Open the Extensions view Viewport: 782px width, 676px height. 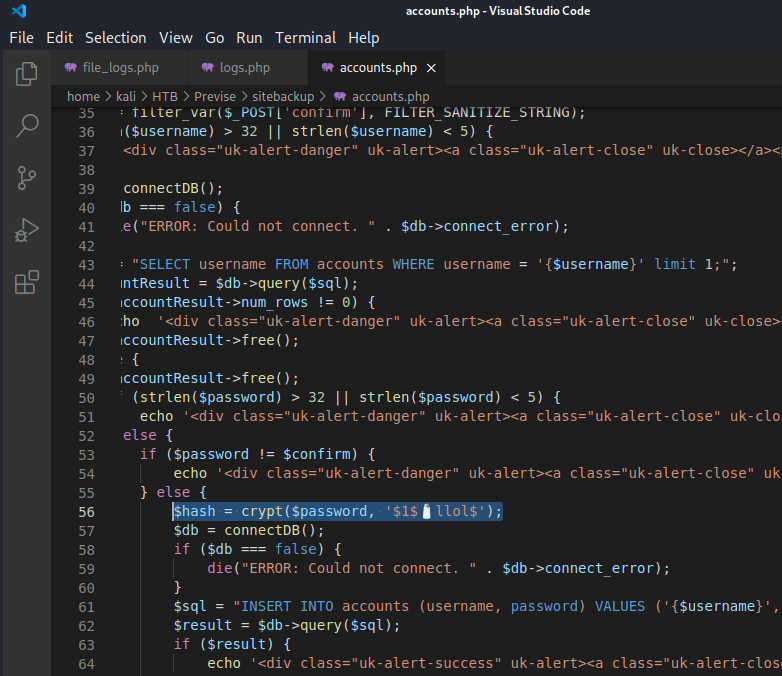[27, 283]
